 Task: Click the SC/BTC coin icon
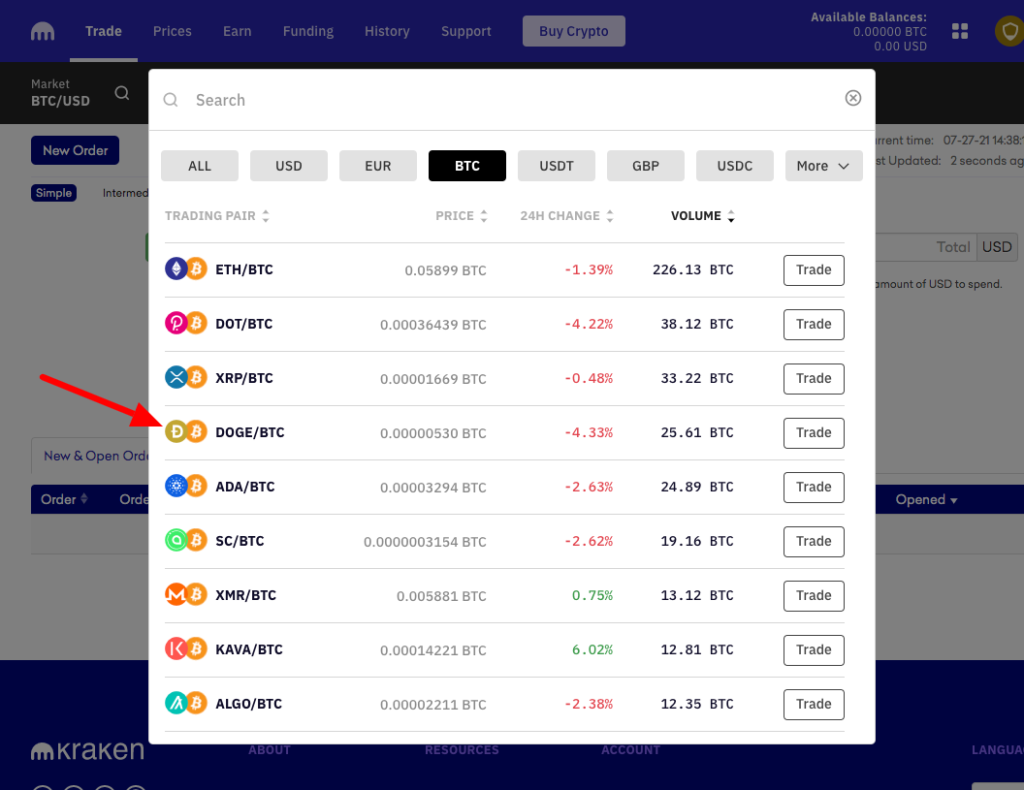click(185, 540)
